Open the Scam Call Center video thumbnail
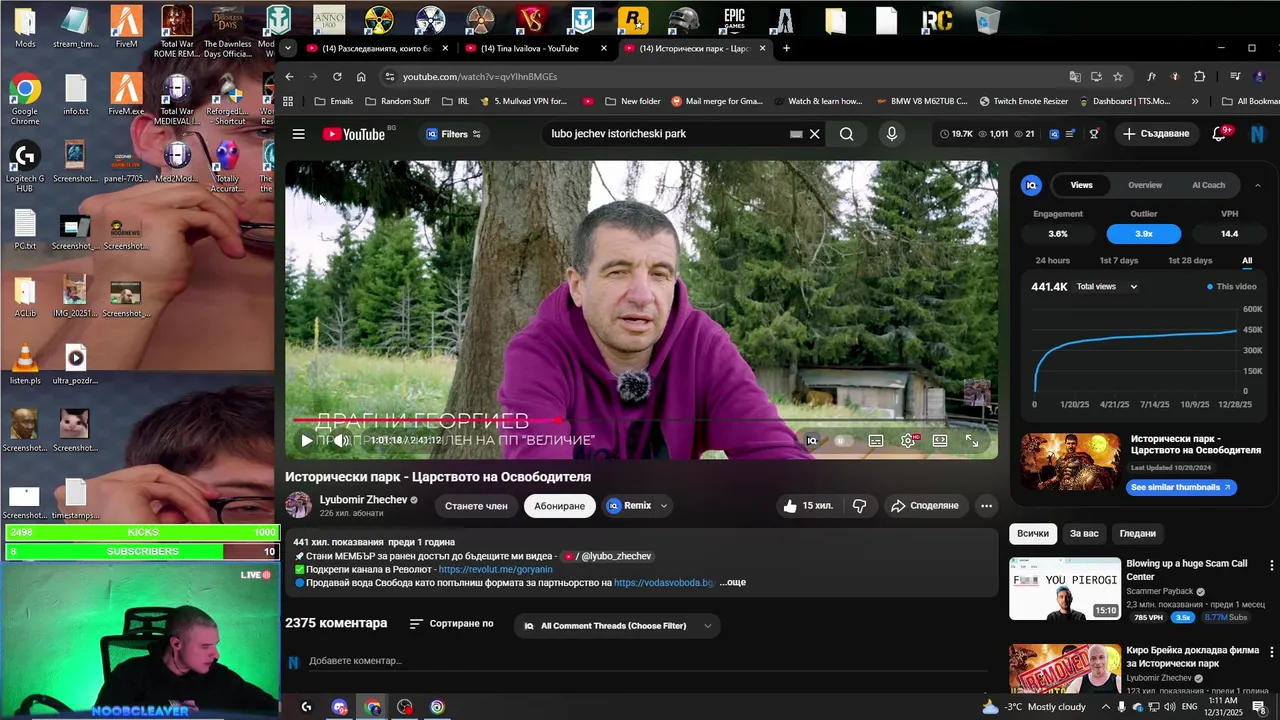 [1065, 589]
